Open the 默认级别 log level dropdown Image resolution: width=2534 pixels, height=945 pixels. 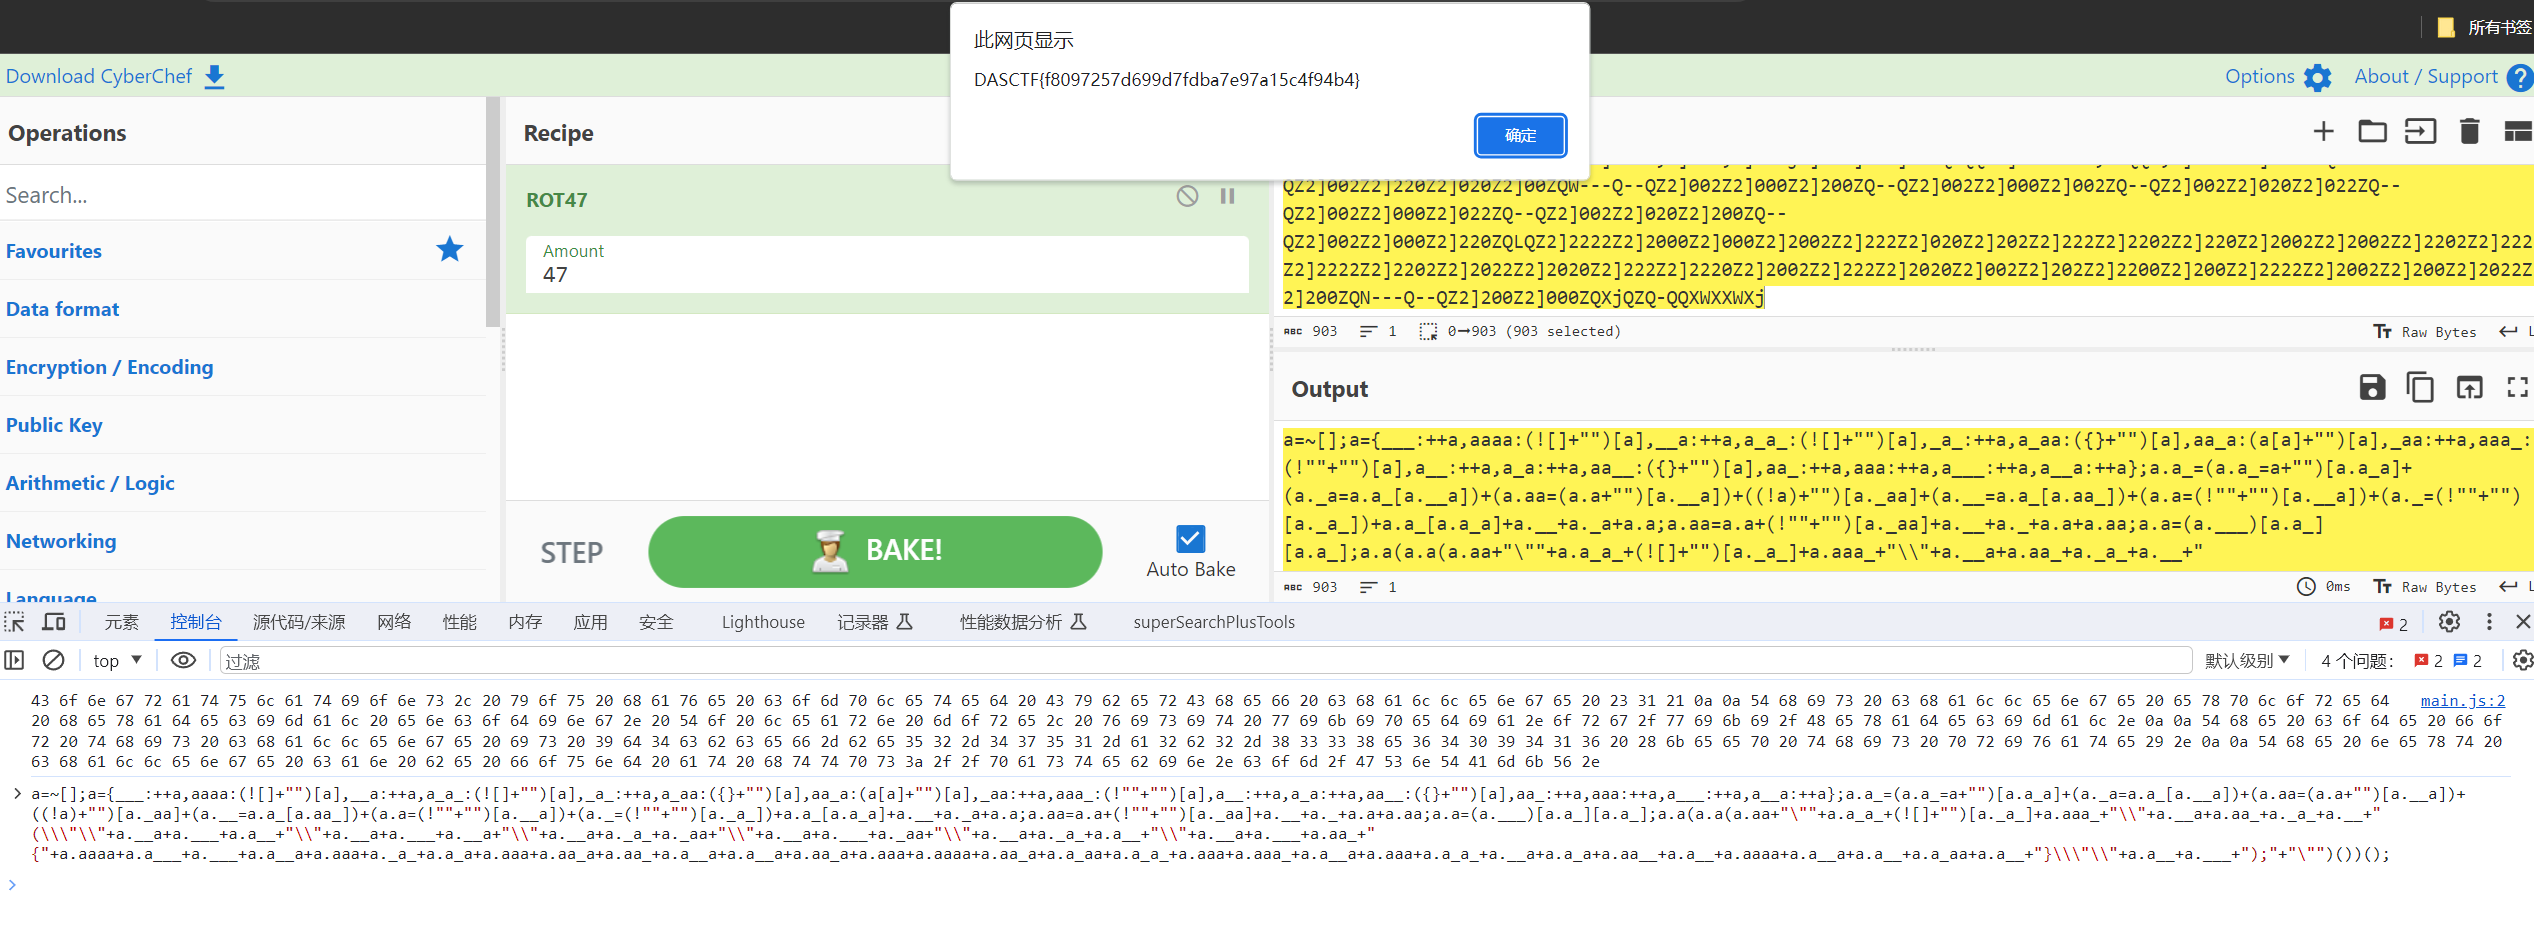2247,660
